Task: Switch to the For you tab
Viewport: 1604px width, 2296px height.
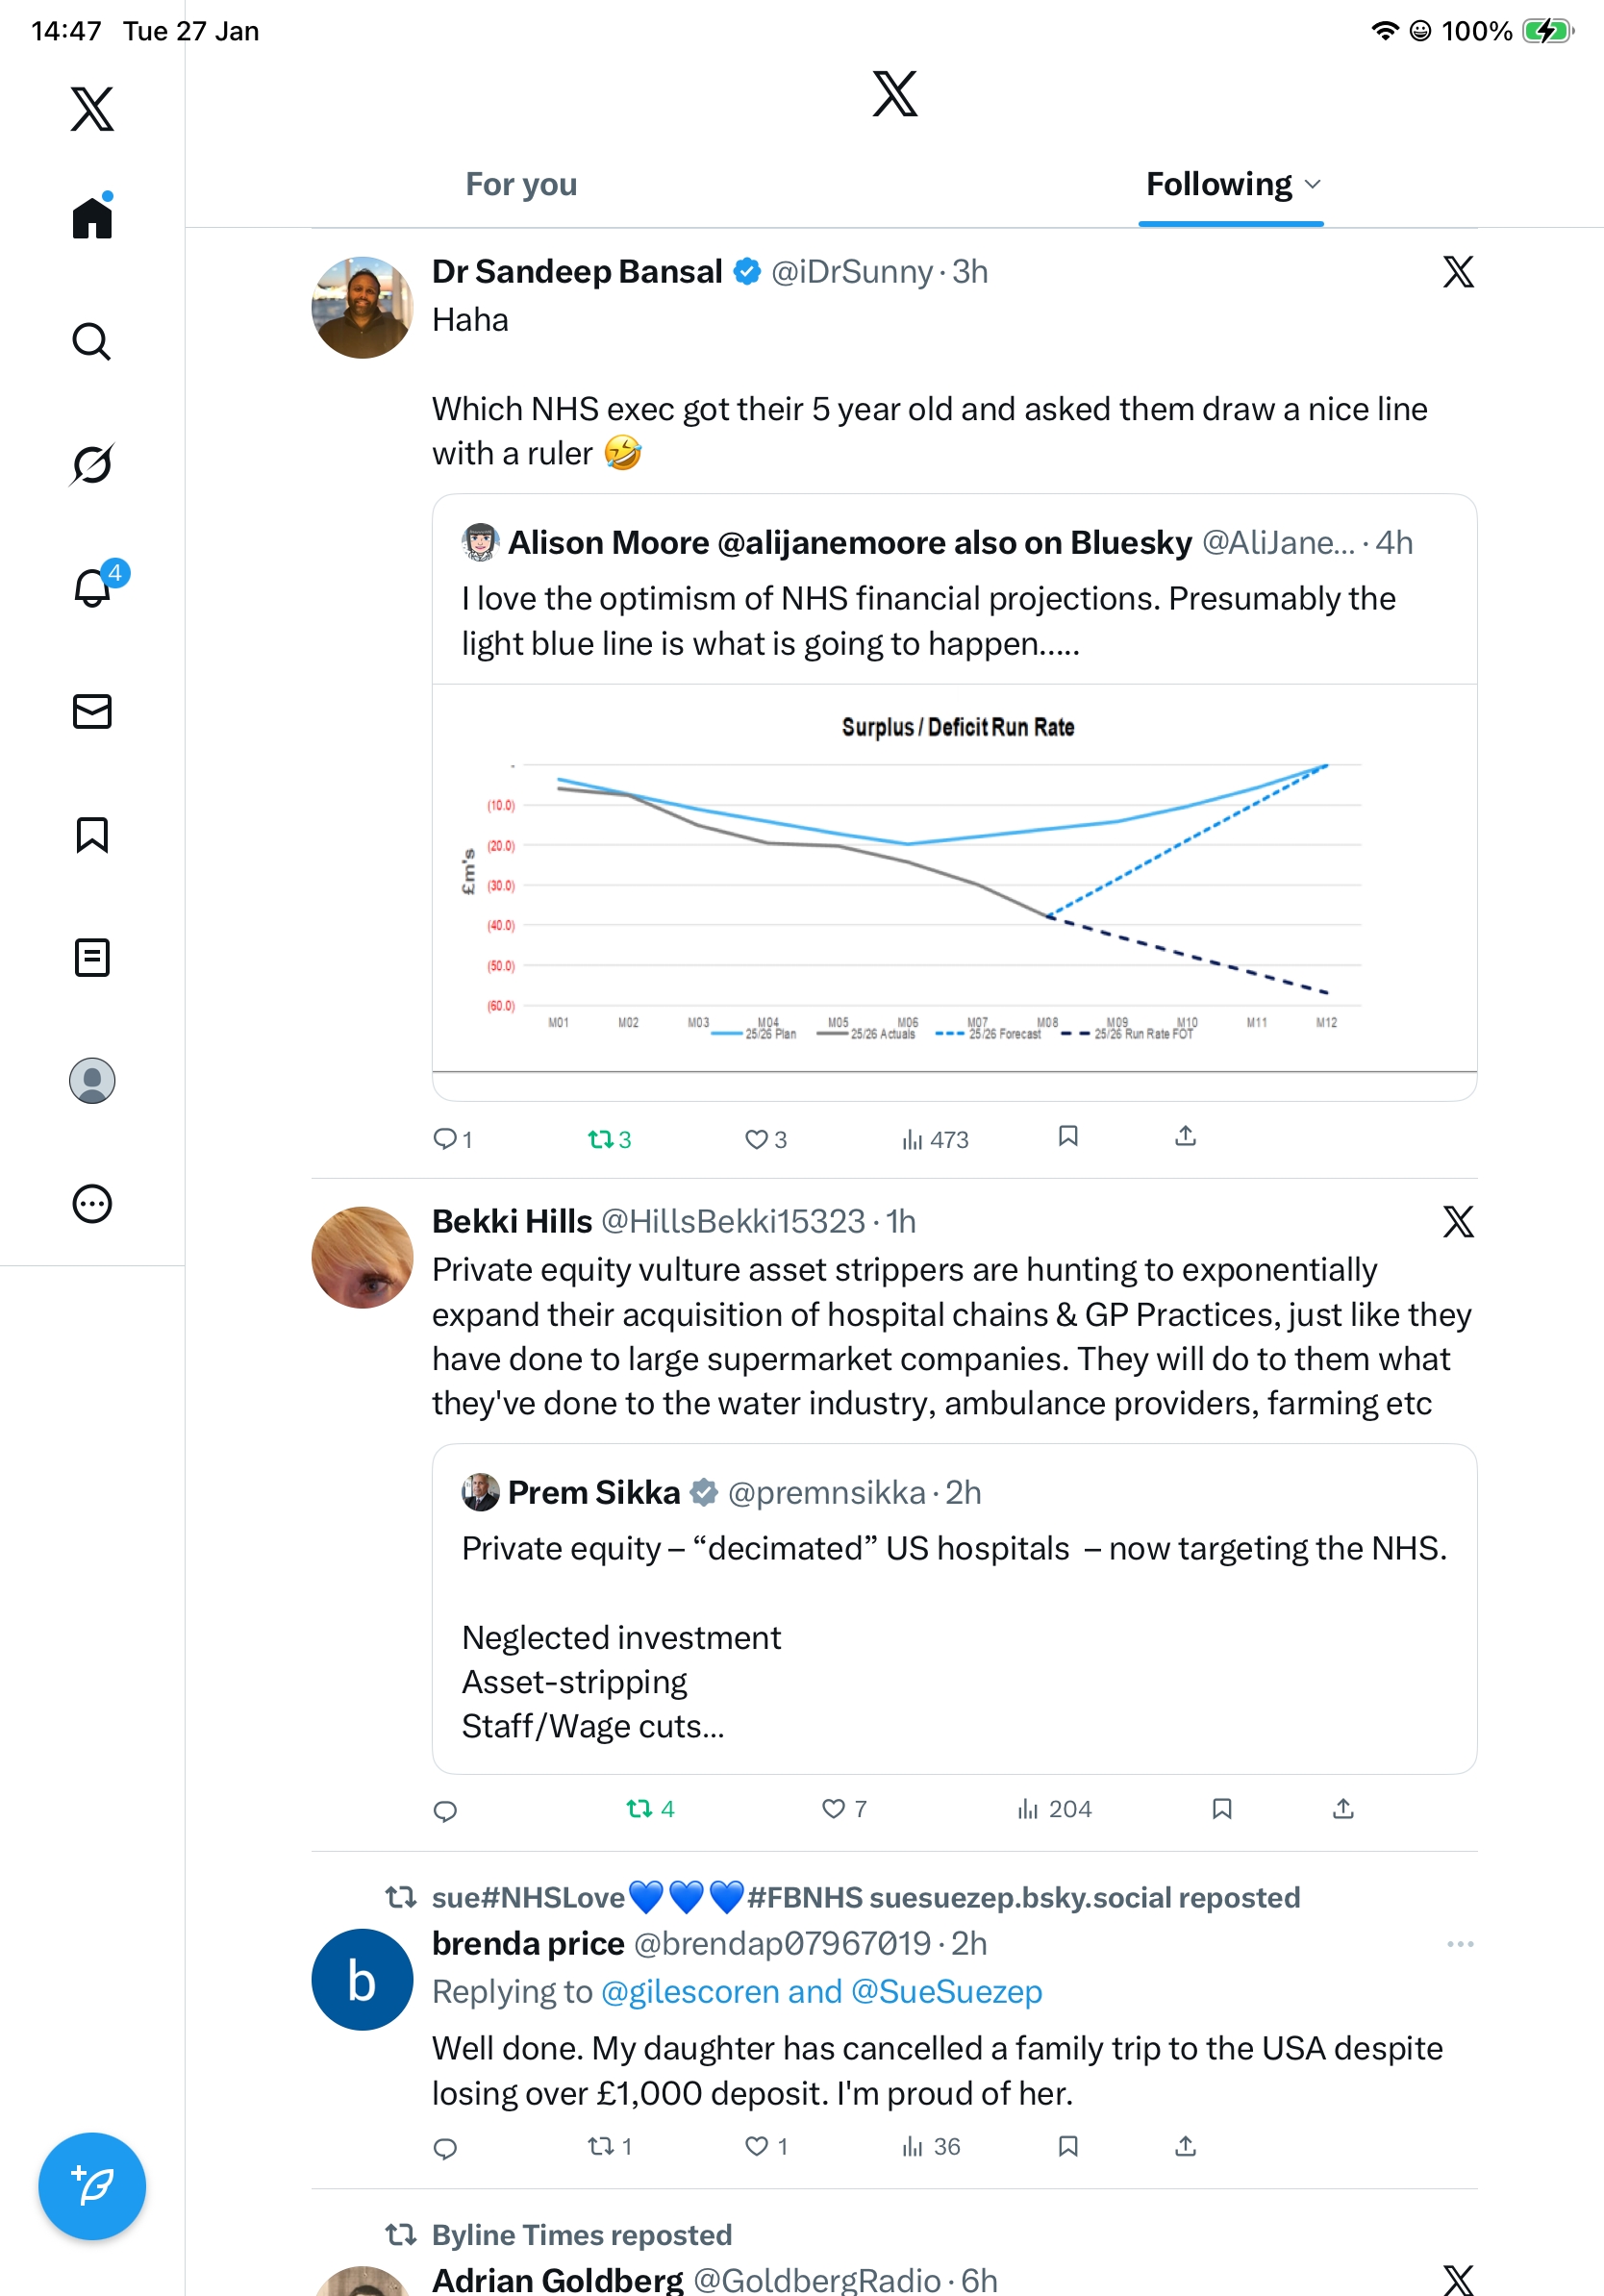Action: coord(521,185)
